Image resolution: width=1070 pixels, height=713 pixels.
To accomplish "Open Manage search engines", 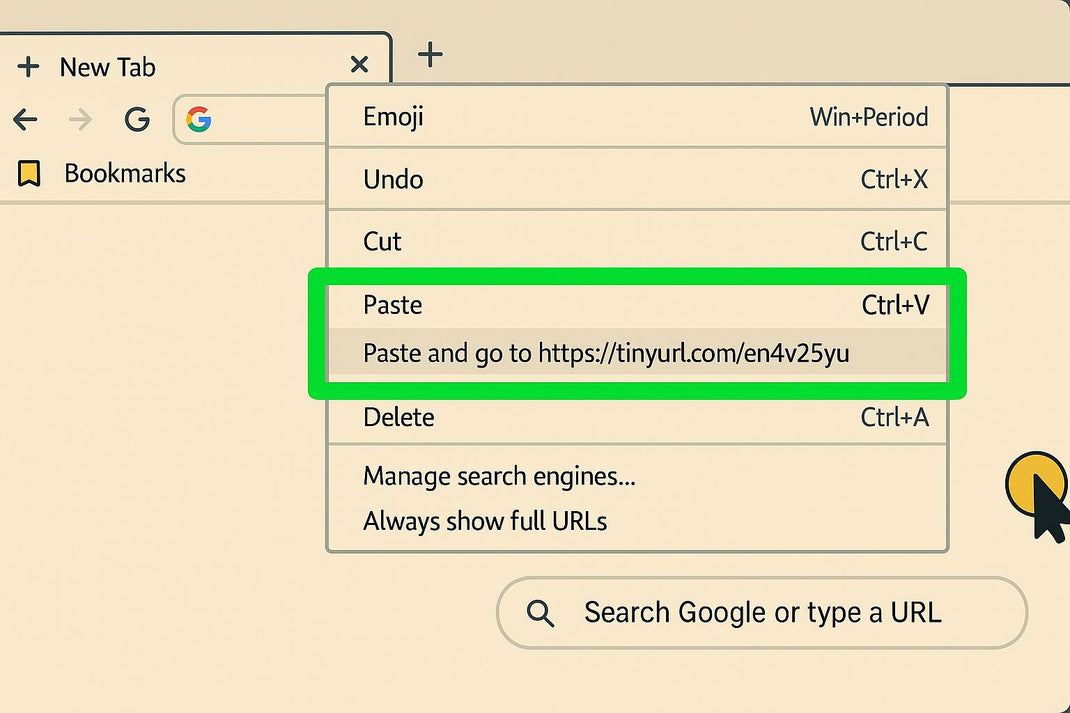I will [x=500, y=476].
